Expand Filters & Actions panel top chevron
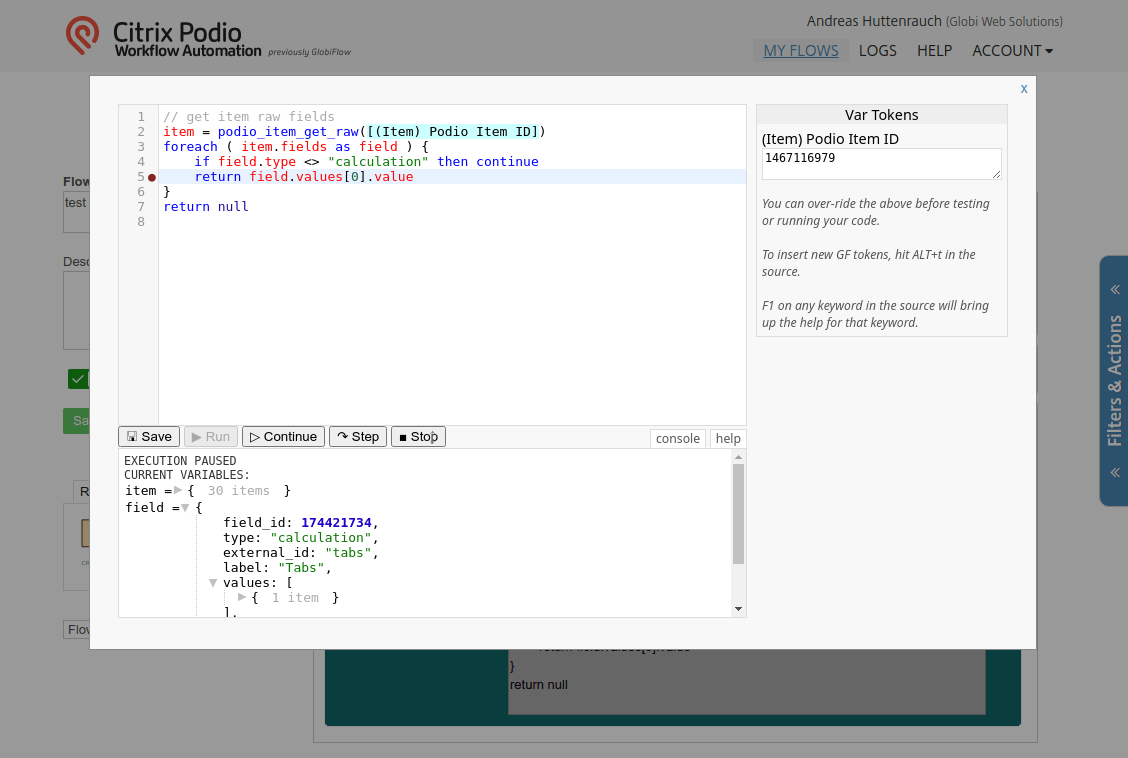This screenshot has height=758, width=1128. coord(1114,290)
